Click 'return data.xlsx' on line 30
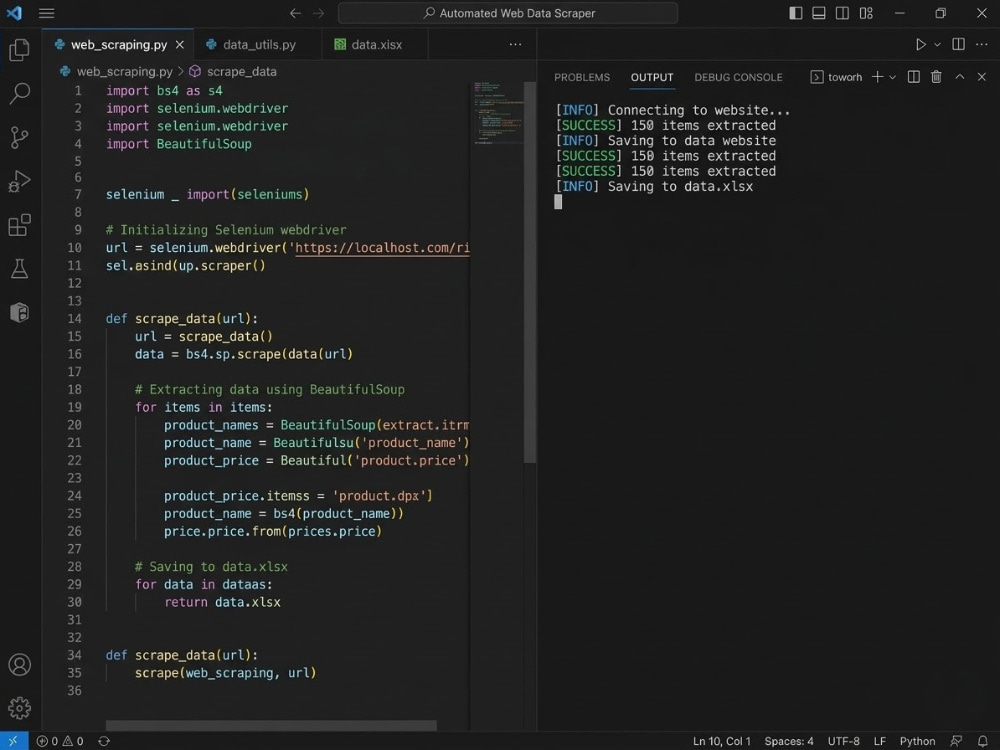1000x750 pixels. (222, 602)
